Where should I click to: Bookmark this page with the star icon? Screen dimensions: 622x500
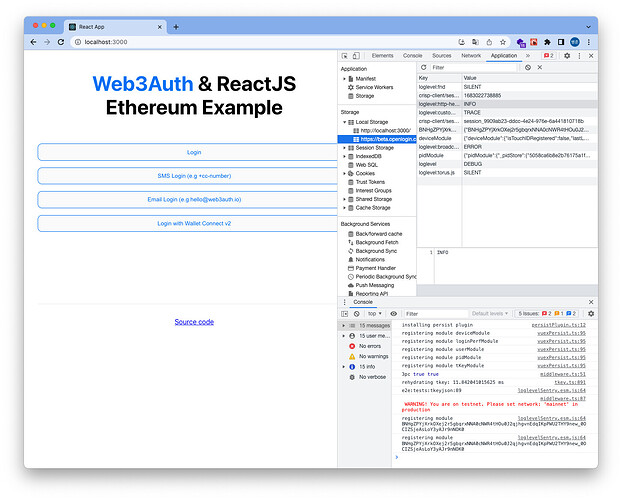pyautogui.click(x=503, y=42)
